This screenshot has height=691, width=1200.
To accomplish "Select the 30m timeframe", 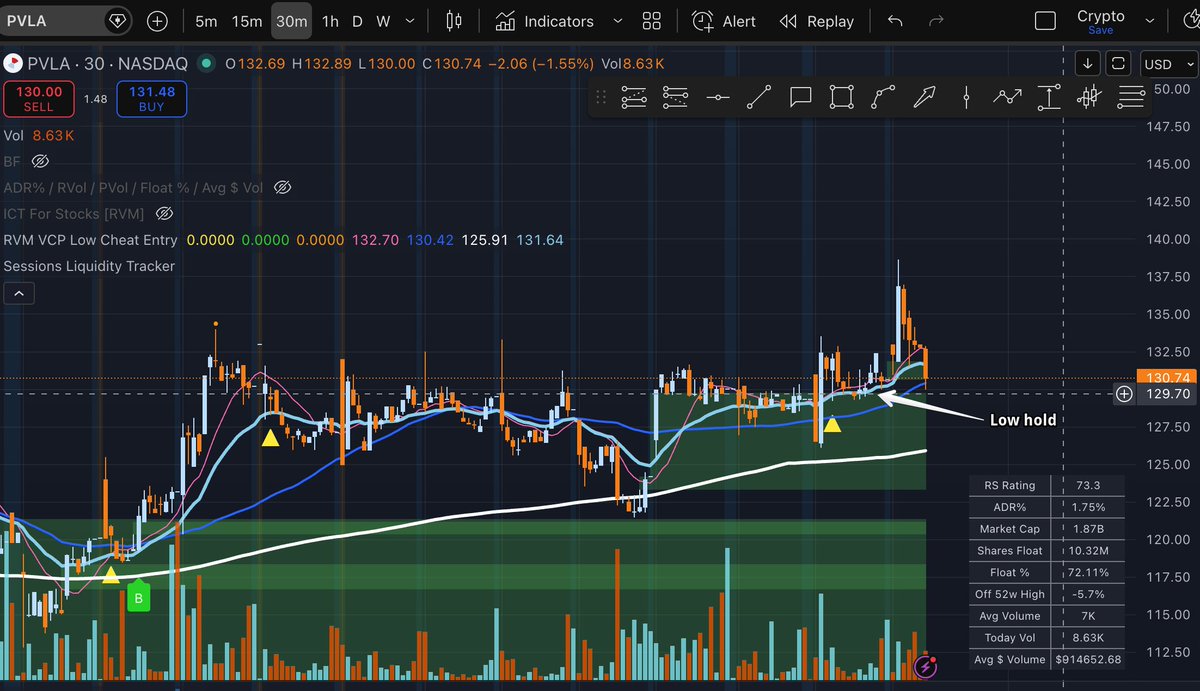I will tap(291, 21).
